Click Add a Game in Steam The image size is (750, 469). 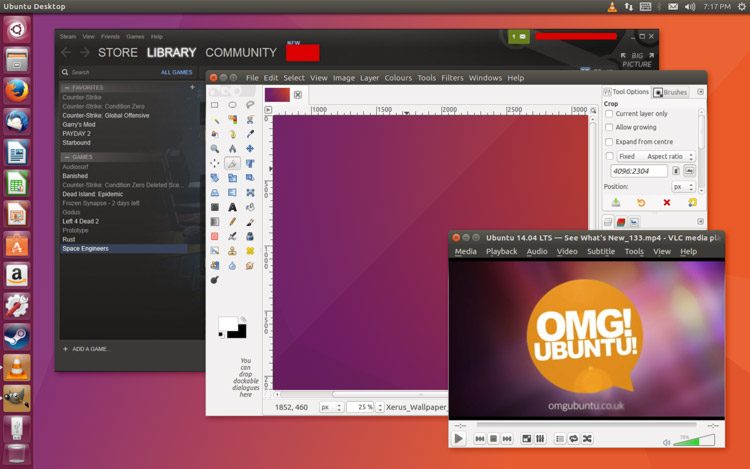86,349
